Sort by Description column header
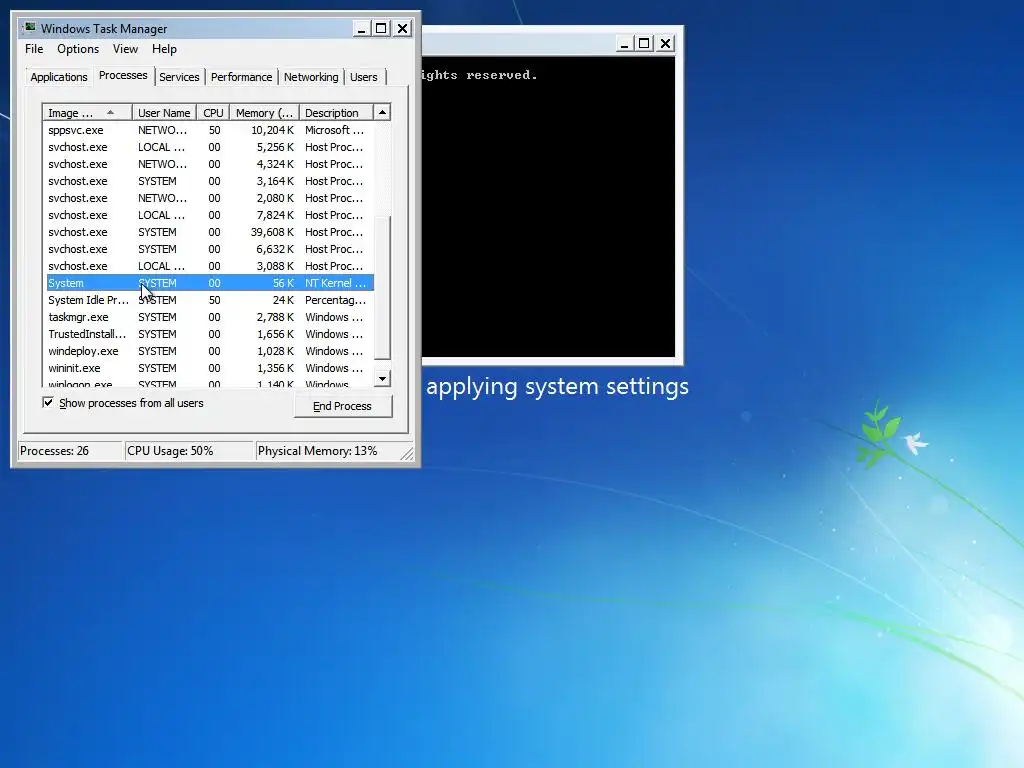Image resolution: width=1024 pixels, height=768 pixels. [336, 112]
